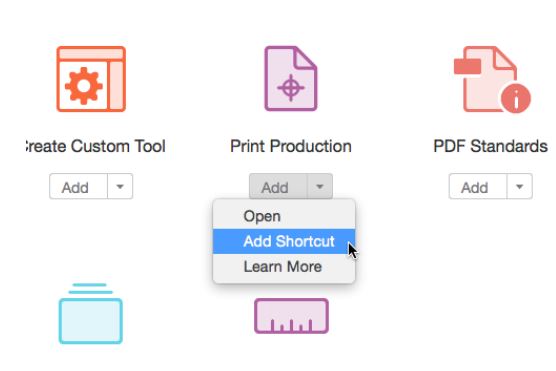Click the orange gear in Custom Tool icon
This screenshot has height=371, width=556.
pyautogui.click(x=84, y=86)
